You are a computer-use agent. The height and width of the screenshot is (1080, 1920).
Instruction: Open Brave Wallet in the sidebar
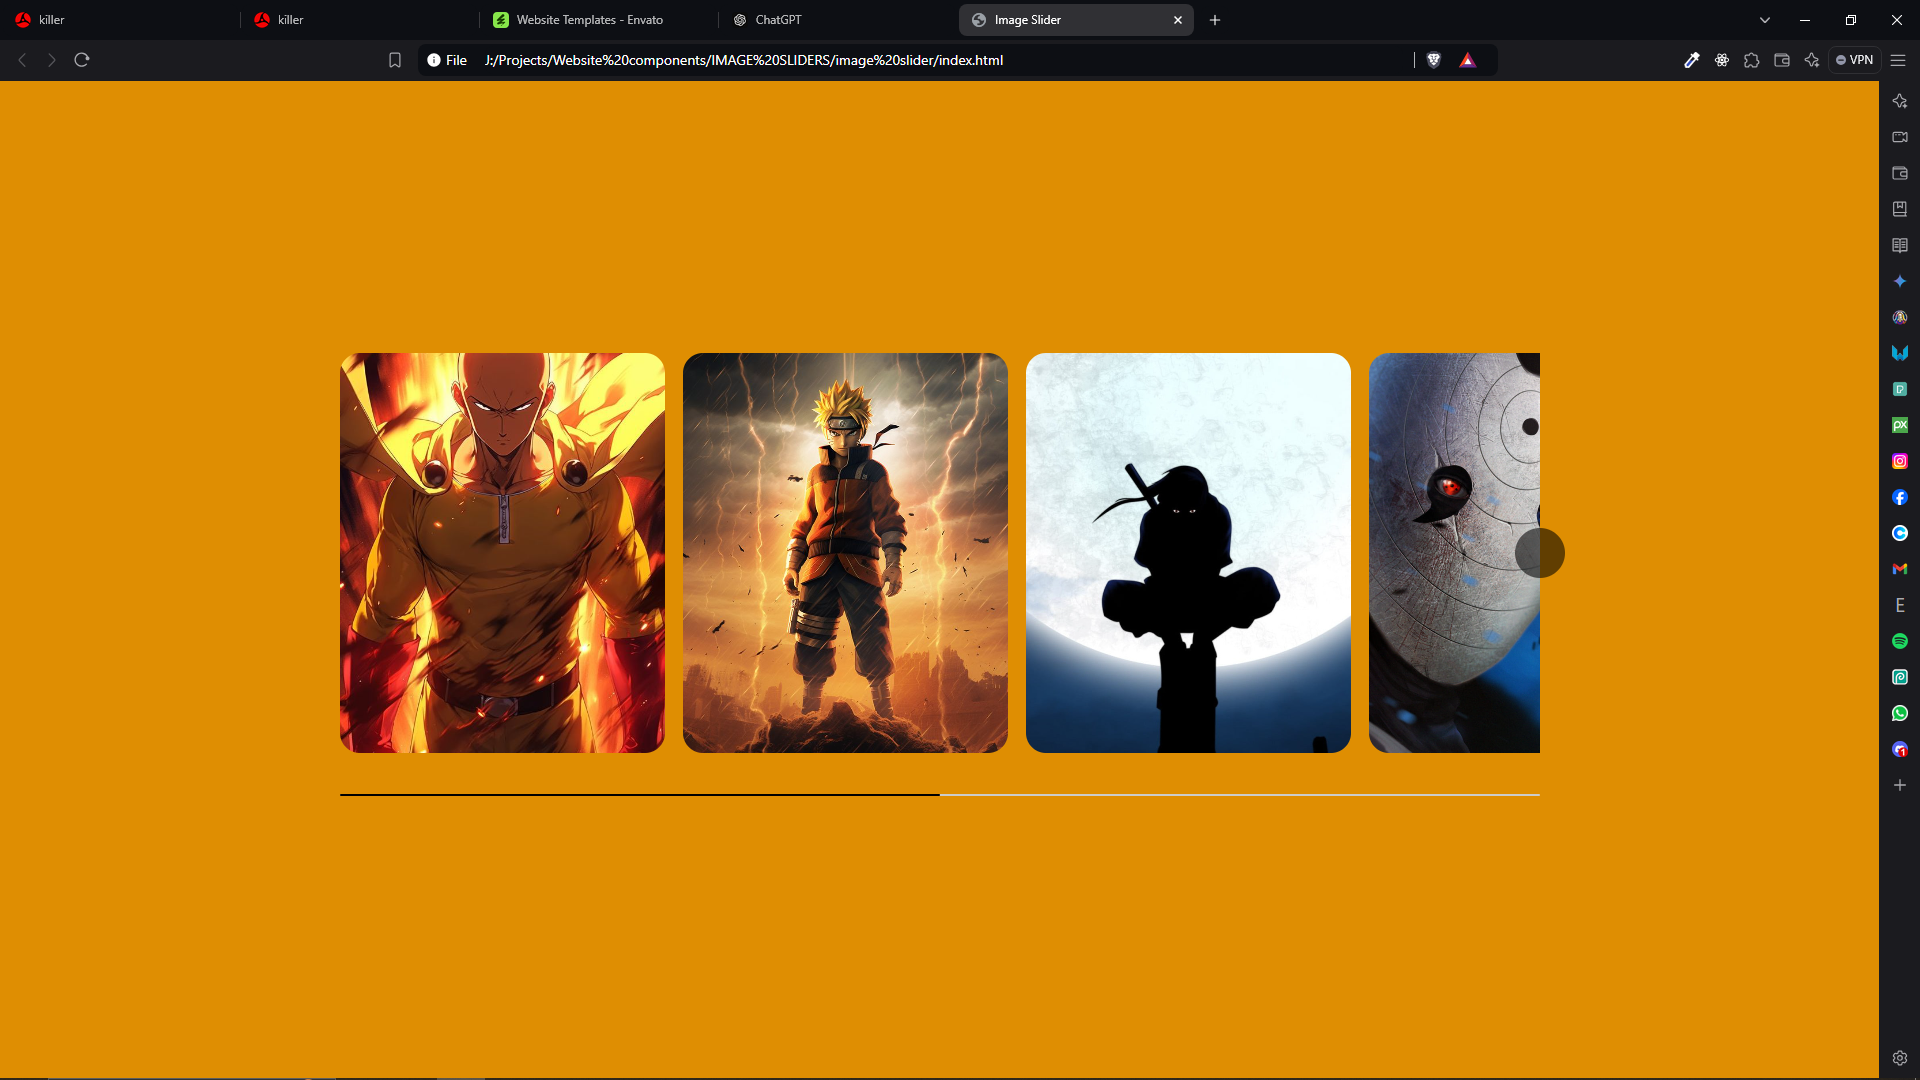[x=1900, y=173]
